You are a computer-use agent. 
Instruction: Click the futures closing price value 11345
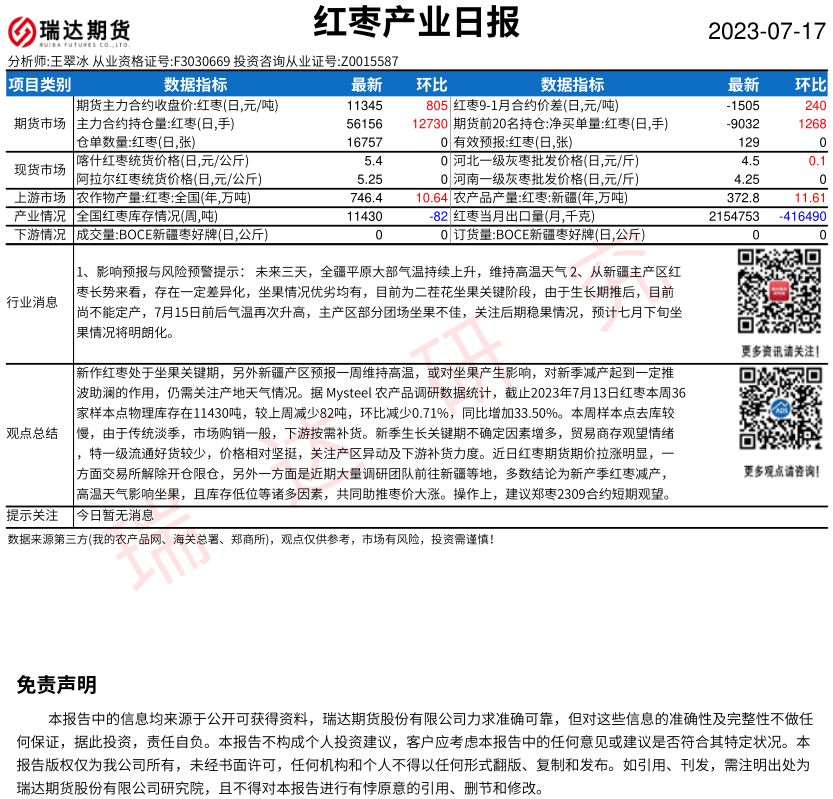point(364,105)
